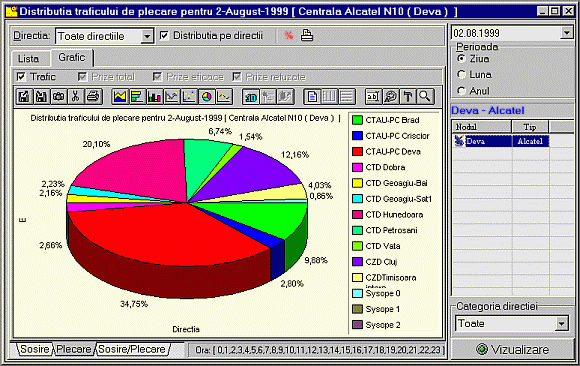
Task: Select the Deva Alcatel row in node list
Action: point(501,141)
